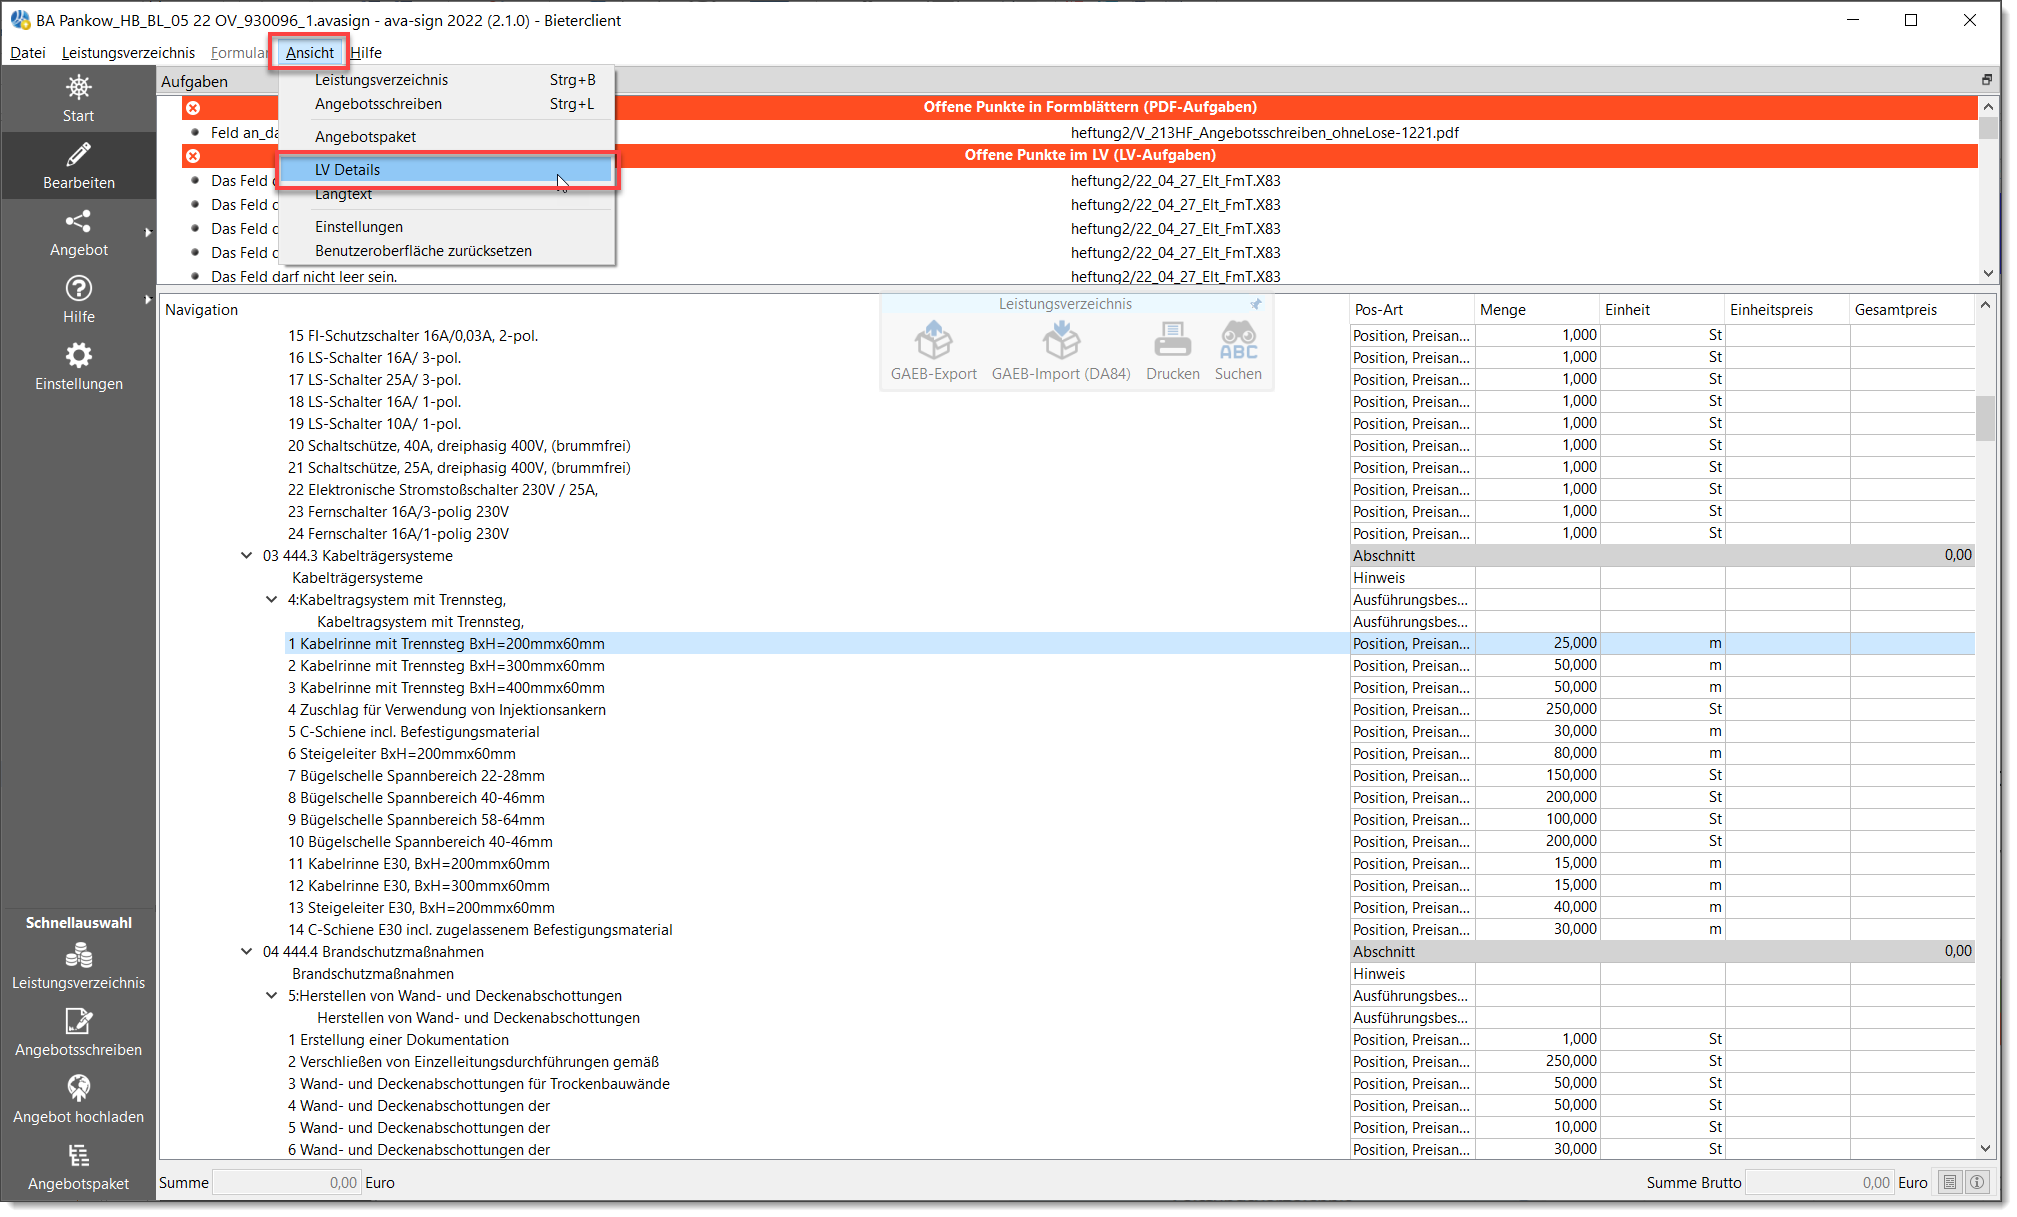Open the info icon in status bar
The height and width of the screenshot is (1217, 2017).
[1977, 1182]
